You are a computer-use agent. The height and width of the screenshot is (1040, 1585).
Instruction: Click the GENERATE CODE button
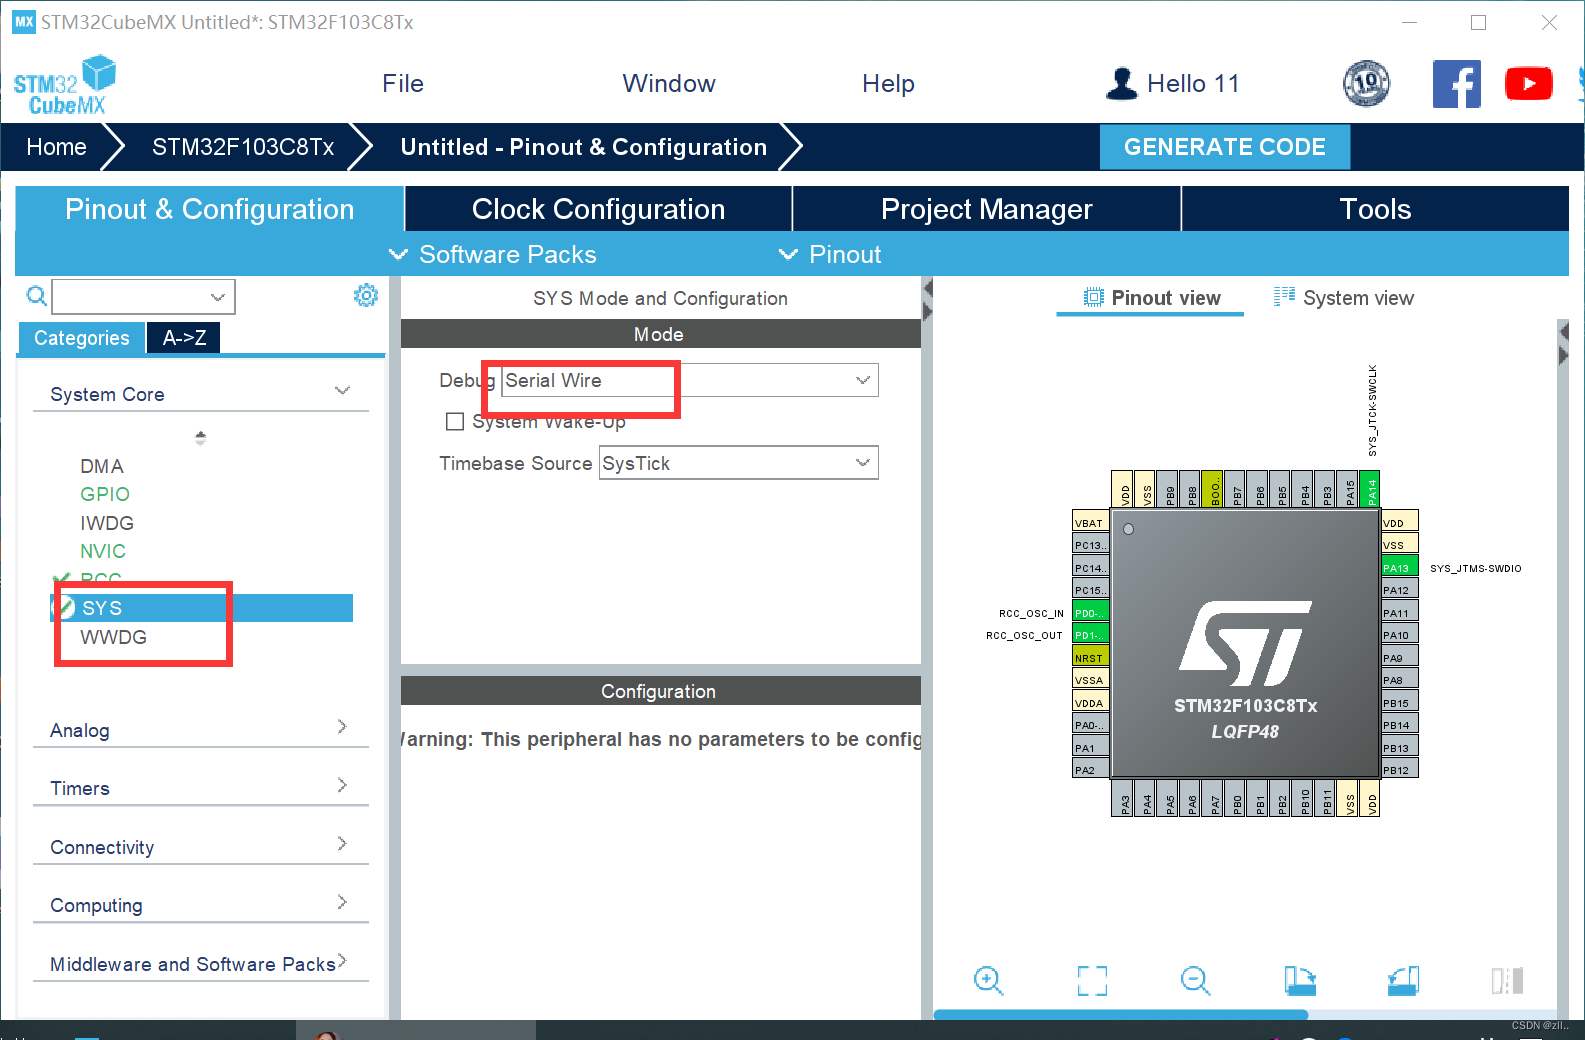coord(1224,147)
